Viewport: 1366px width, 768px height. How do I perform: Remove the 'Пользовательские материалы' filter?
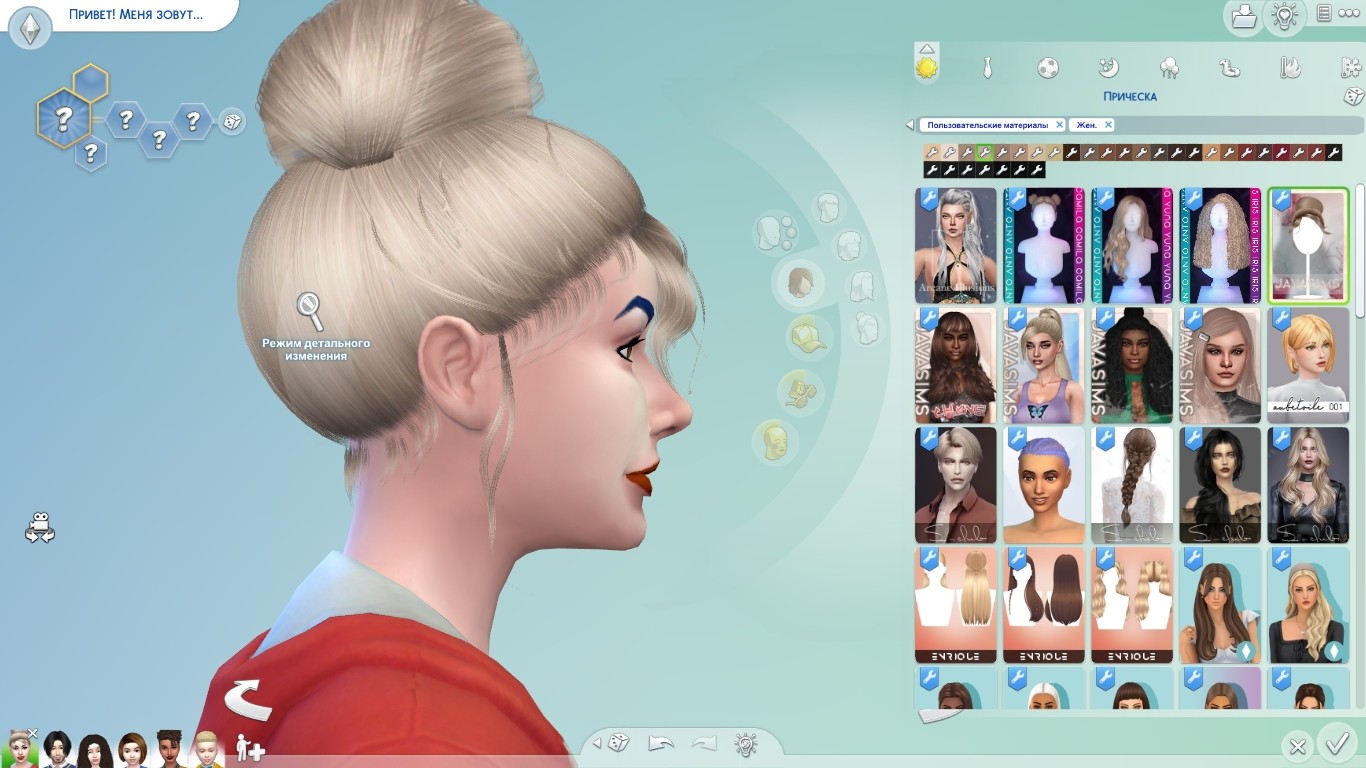coord(1060,125)
